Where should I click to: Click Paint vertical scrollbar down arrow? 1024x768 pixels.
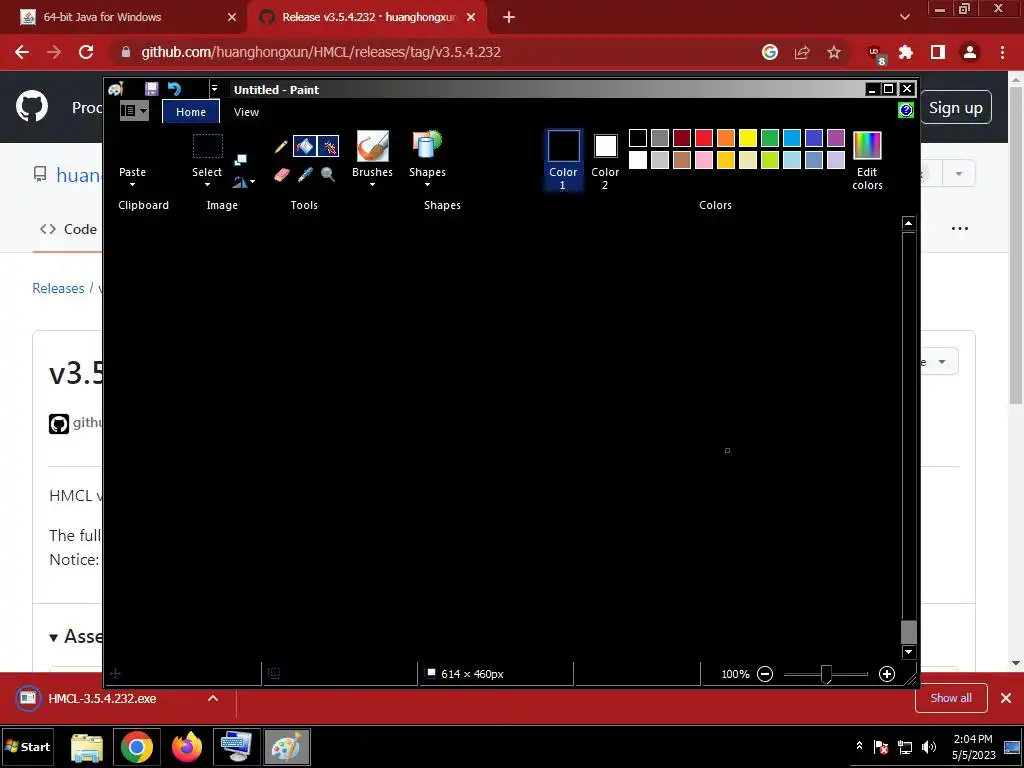coord(908,651)
